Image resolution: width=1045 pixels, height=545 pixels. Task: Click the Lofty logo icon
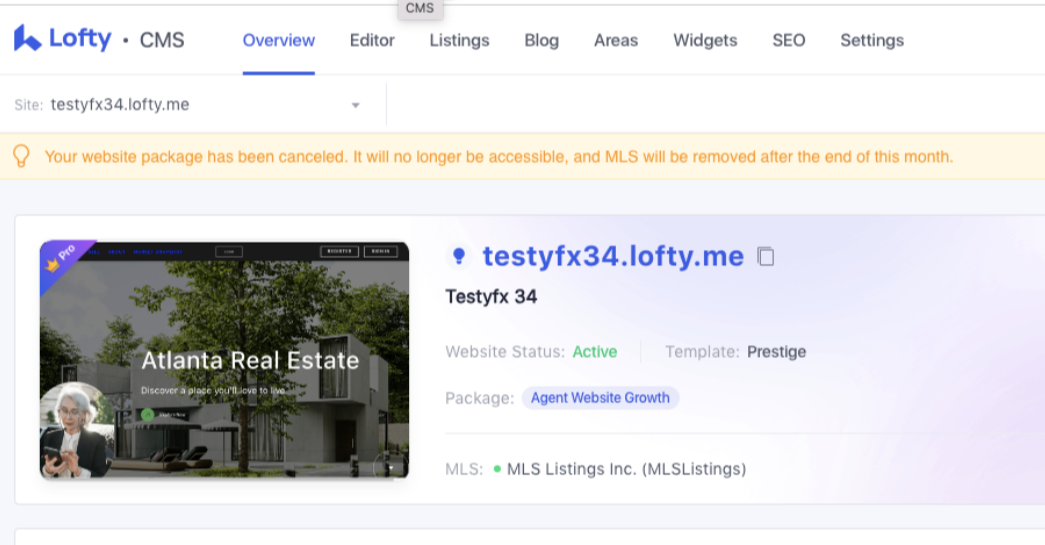27,39
